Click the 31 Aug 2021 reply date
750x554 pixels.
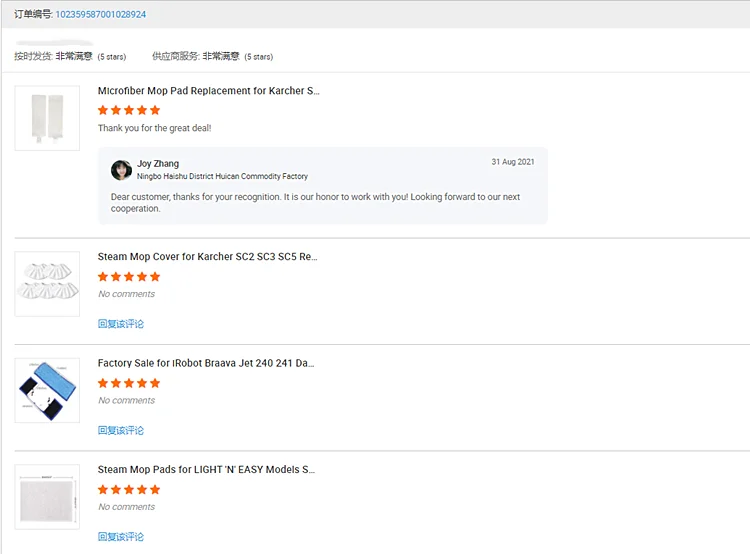(x=513, y=162)
